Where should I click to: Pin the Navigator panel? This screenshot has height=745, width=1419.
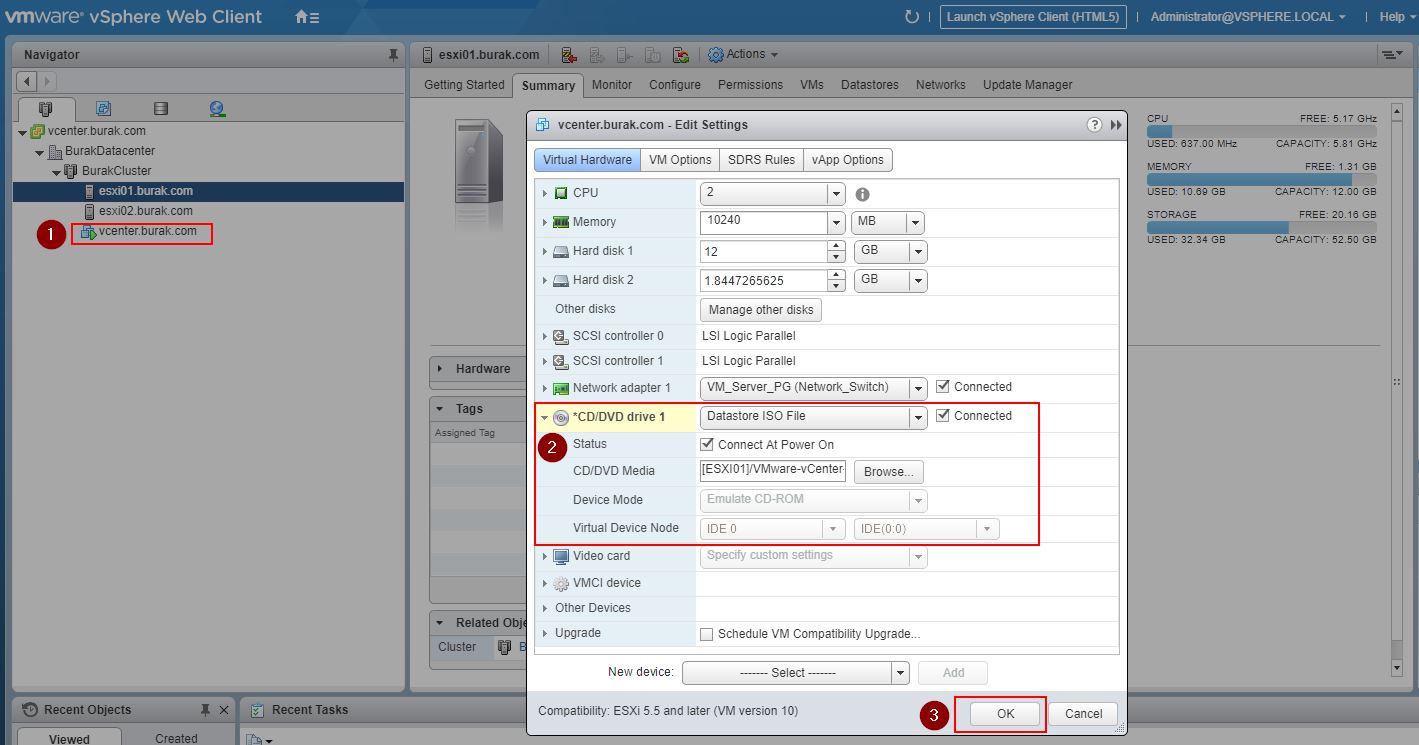(x=393, y=55)
